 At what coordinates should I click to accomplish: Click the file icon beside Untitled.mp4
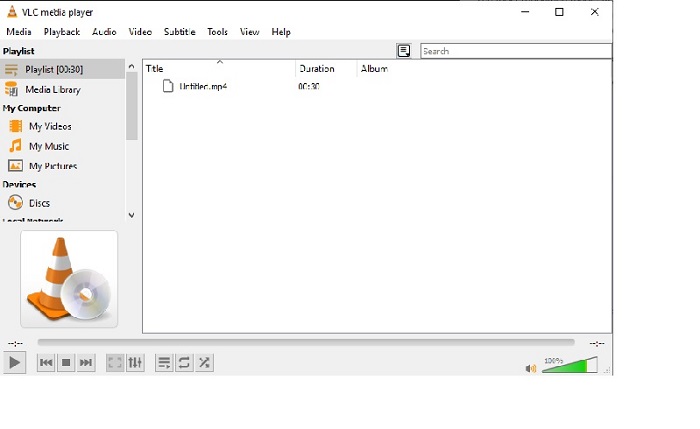(x=168, y=86)
